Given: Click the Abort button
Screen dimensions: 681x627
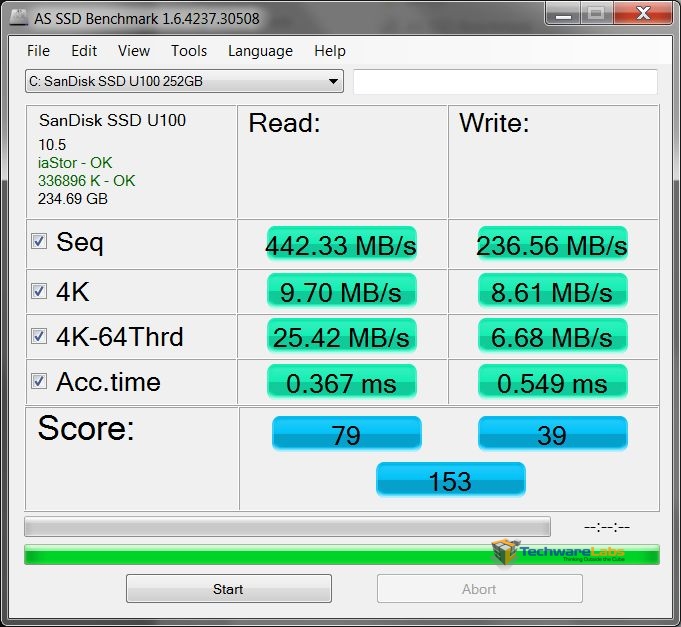Looking at the screenshot, I should (x=479, y=589).
